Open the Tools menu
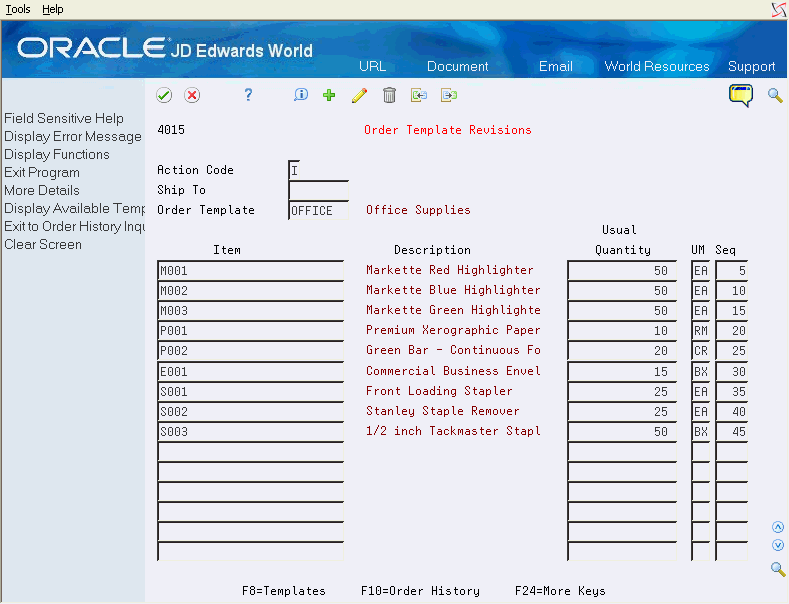The width and height of the screenshot is (789, 604). tap(18, 9)
